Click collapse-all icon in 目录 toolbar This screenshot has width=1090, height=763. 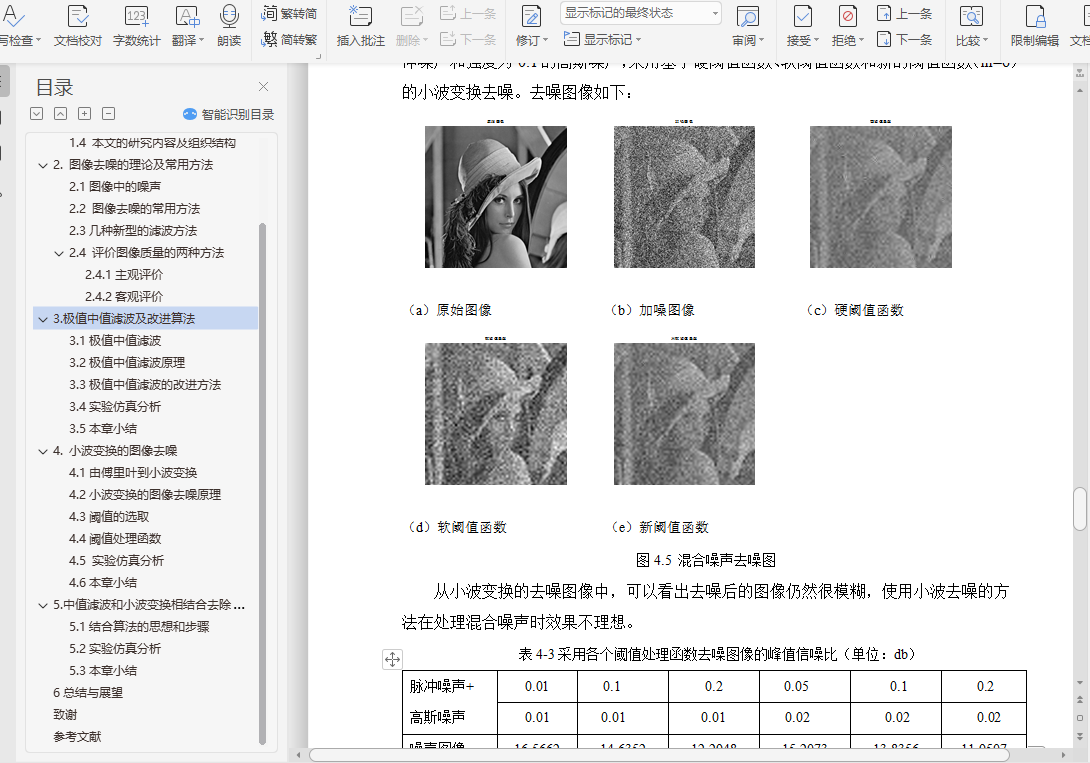click(x=60, y=113)
